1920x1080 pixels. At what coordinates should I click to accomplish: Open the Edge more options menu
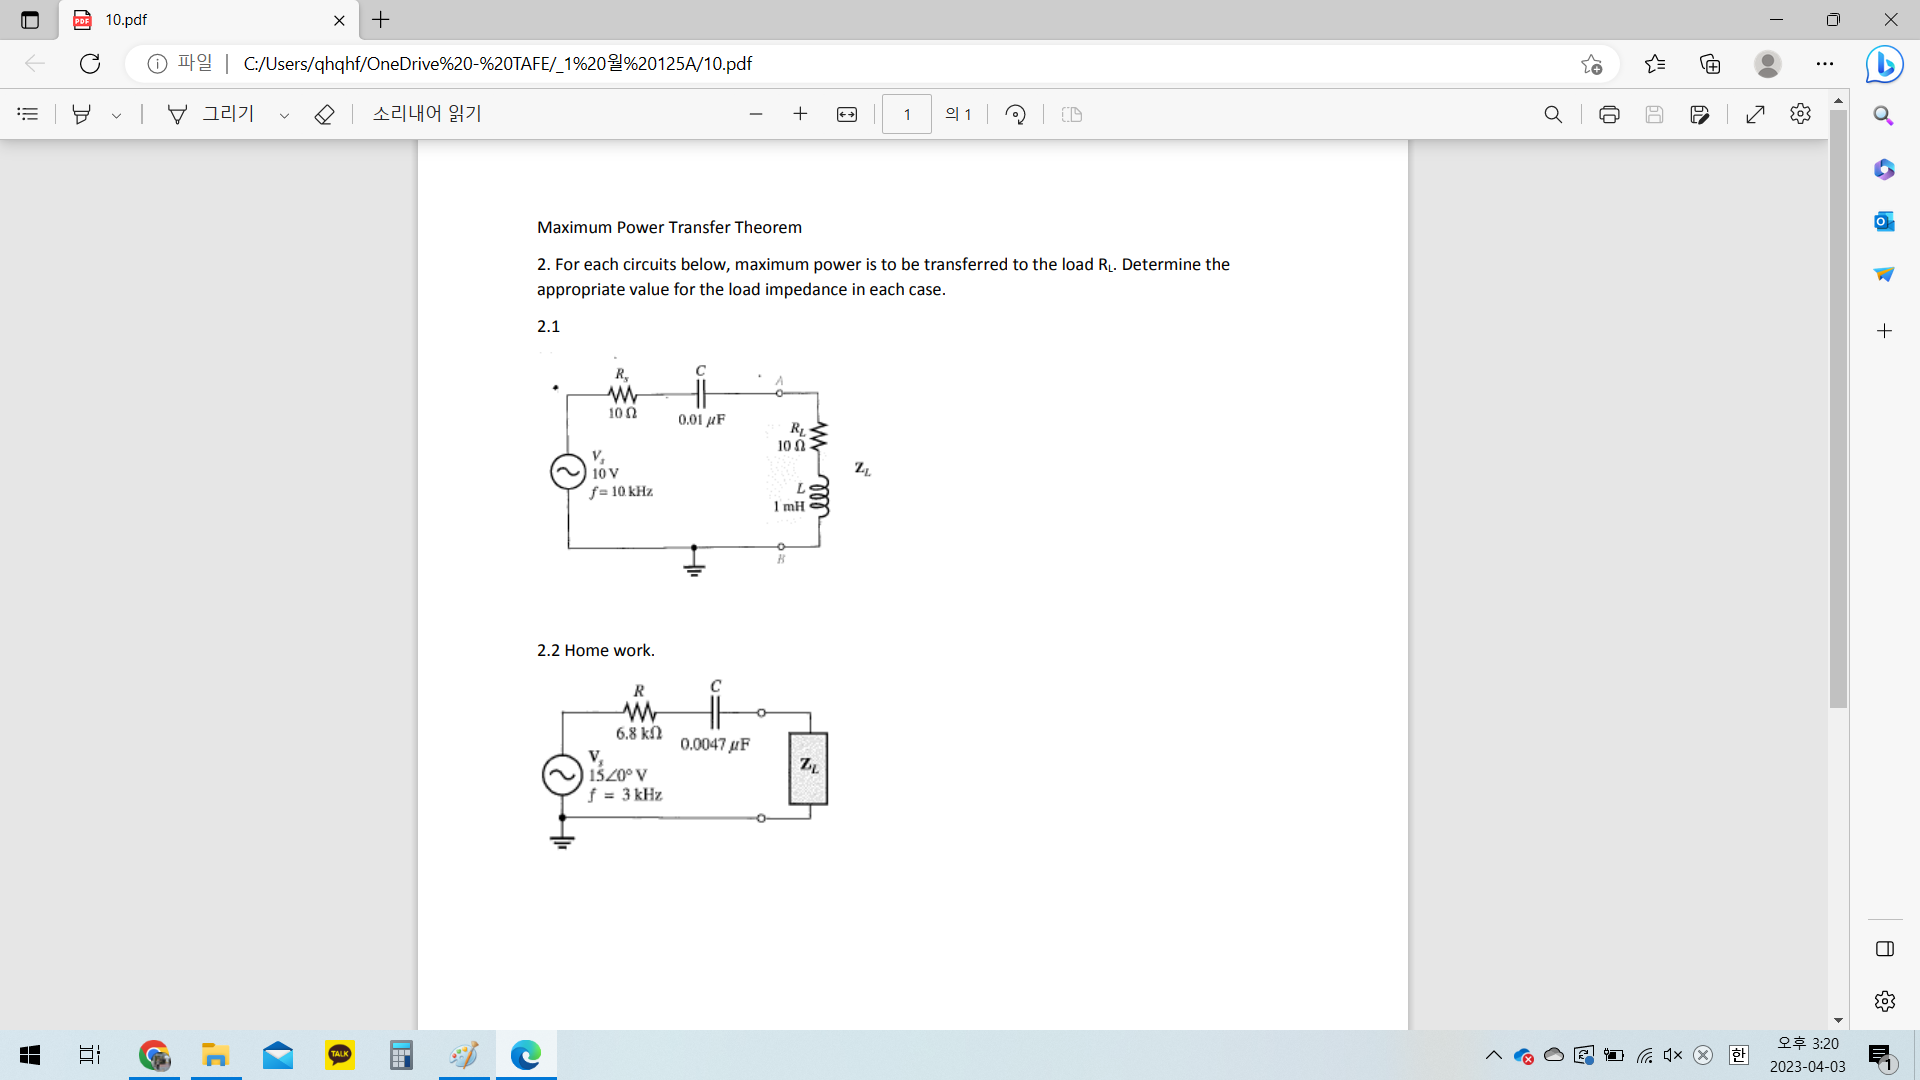(x=1825, y=63)
